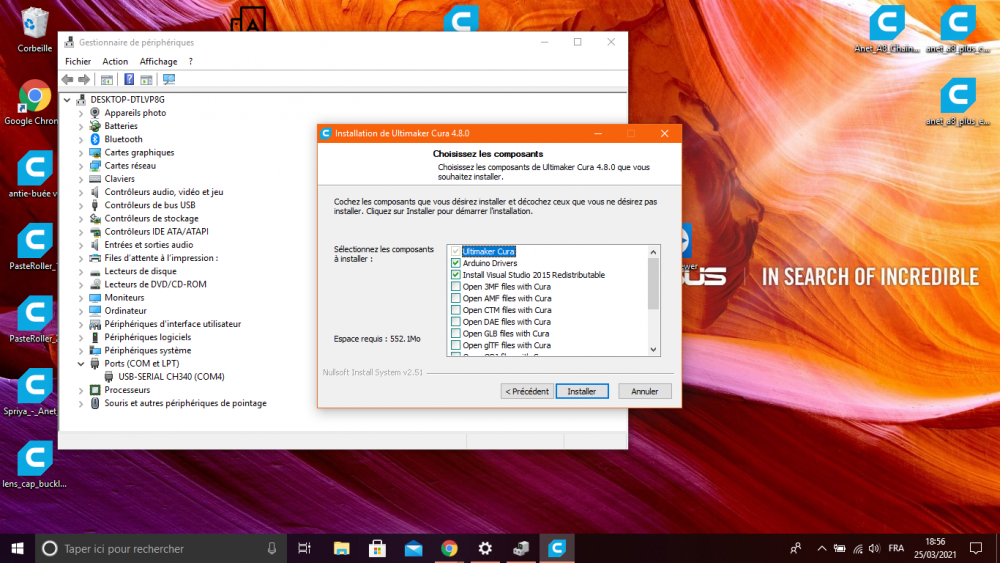This screenshot has width=1000, height=563.
Task: Select the Claviers tree item
Action: pyautogui.click(x=119, y=179)
